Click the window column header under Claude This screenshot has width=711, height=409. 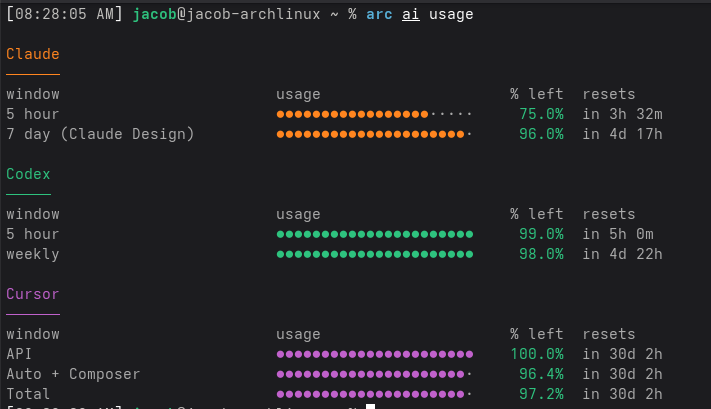point(33,94)
